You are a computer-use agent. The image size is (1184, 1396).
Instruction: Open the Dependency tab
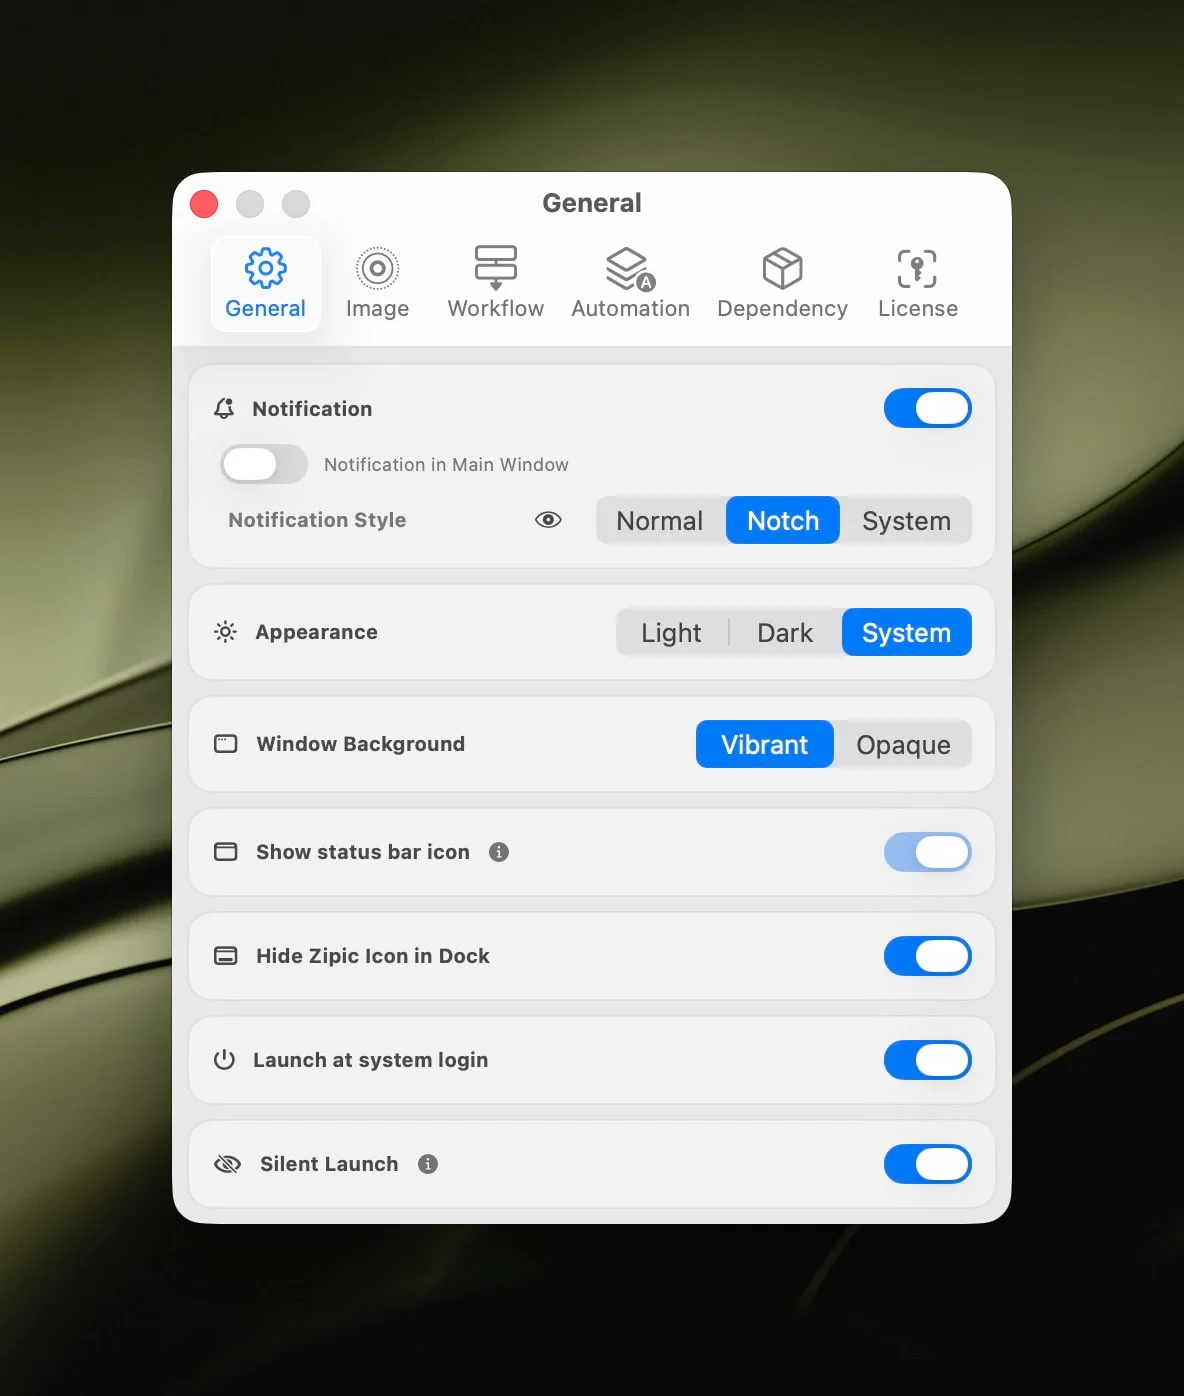click(x=782, y=284)
